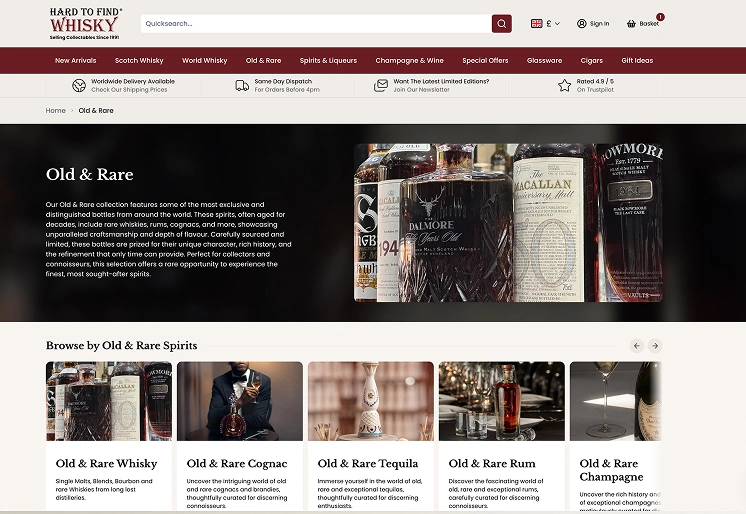Image resolution: width=746 pixels, height=514 pixels.
Task: Open the Scotch Whisky menu
Action: click(139, 60)
